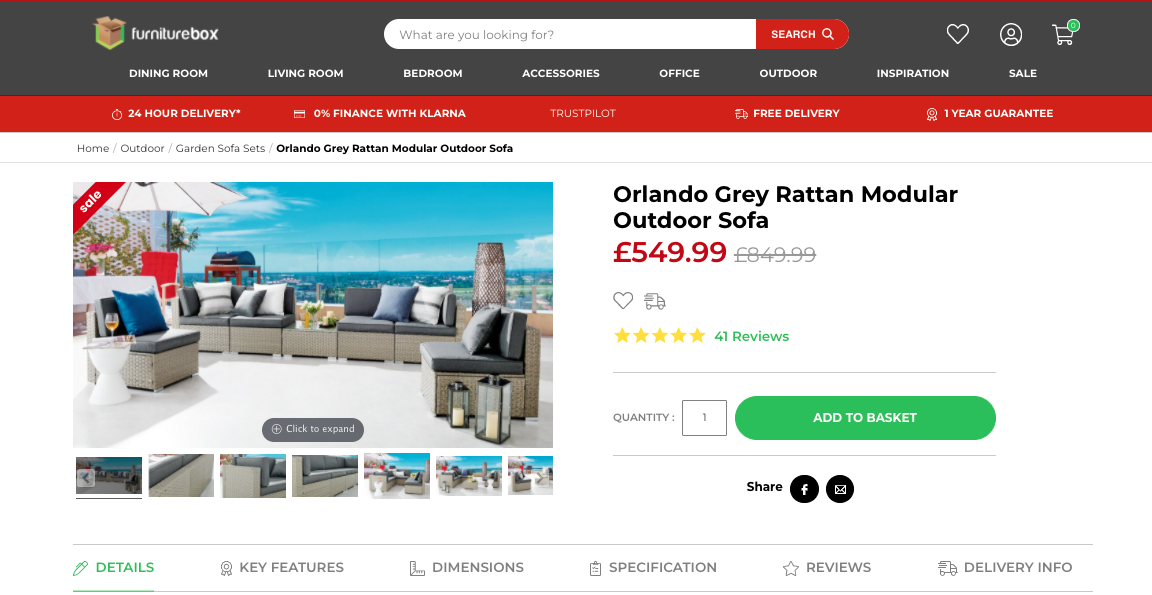Open the user account icon
1152x595 pixels.
pyautogui.click(x=1011, y=35)
